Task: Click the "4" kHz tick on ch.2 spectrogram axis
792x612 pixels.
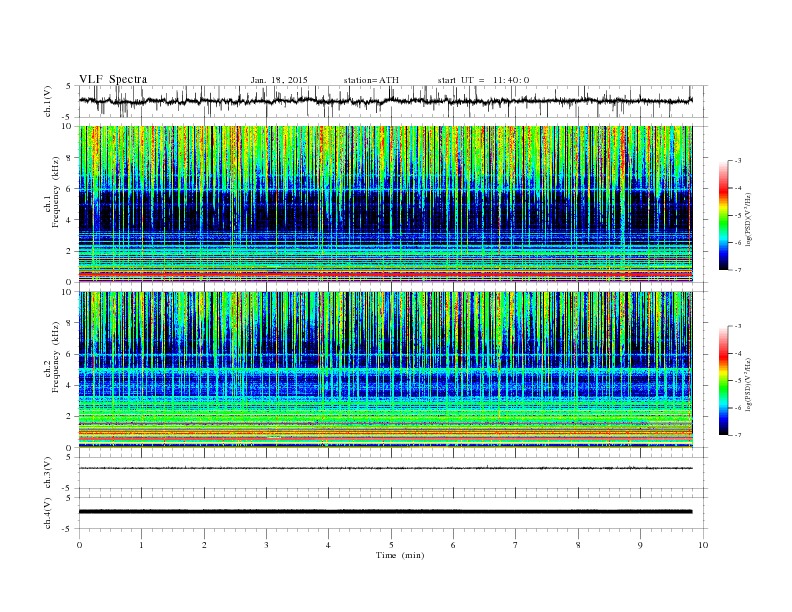Action: pos(69,385)
